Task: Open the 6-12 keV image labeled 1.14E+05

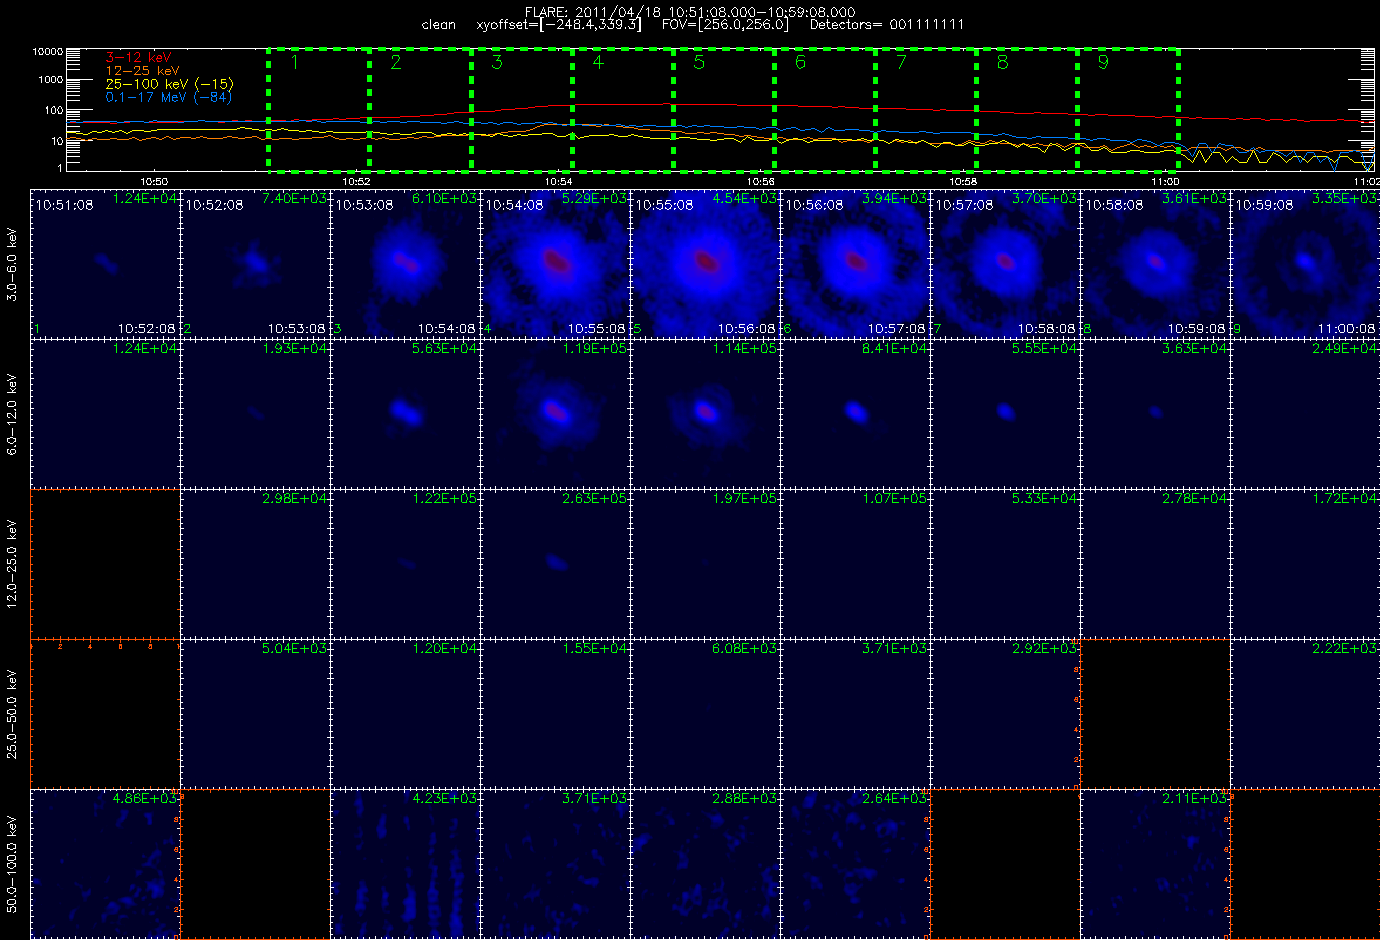Action: tap(706, 413)
